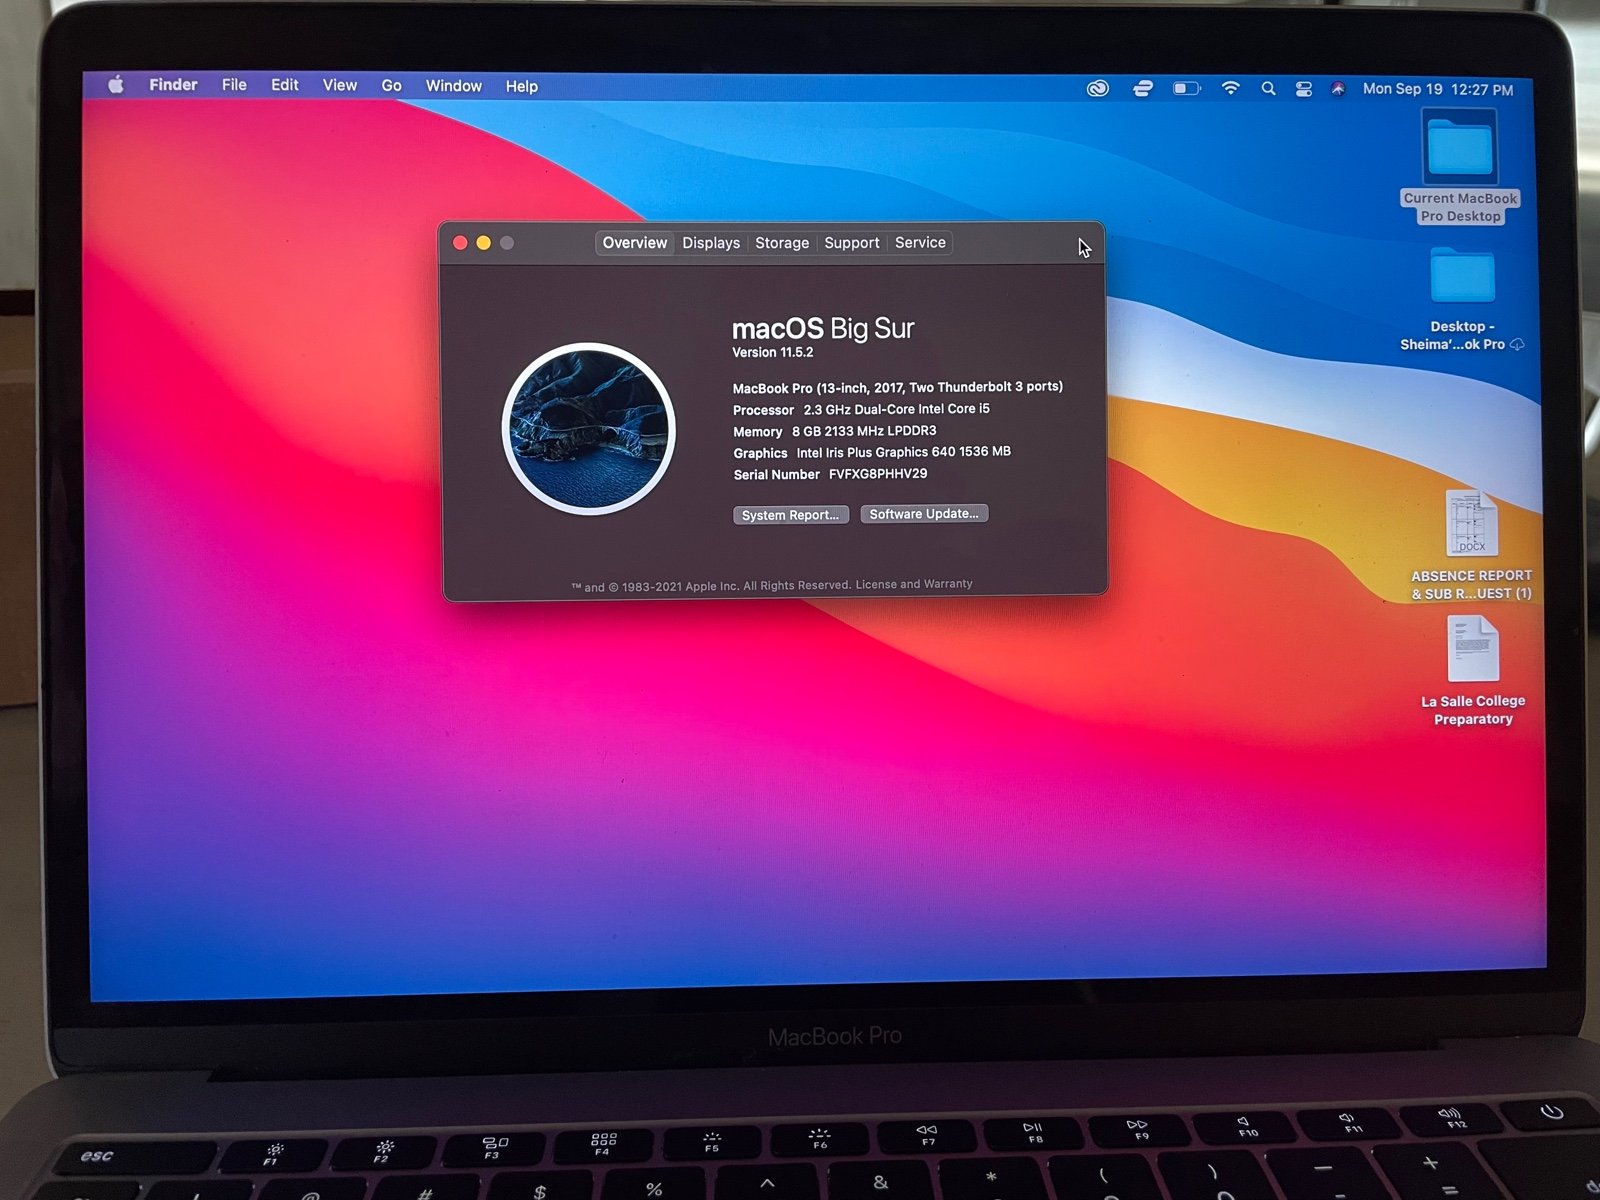Open the File menu
The image size is (1600, 1200).
pos(234,85)
